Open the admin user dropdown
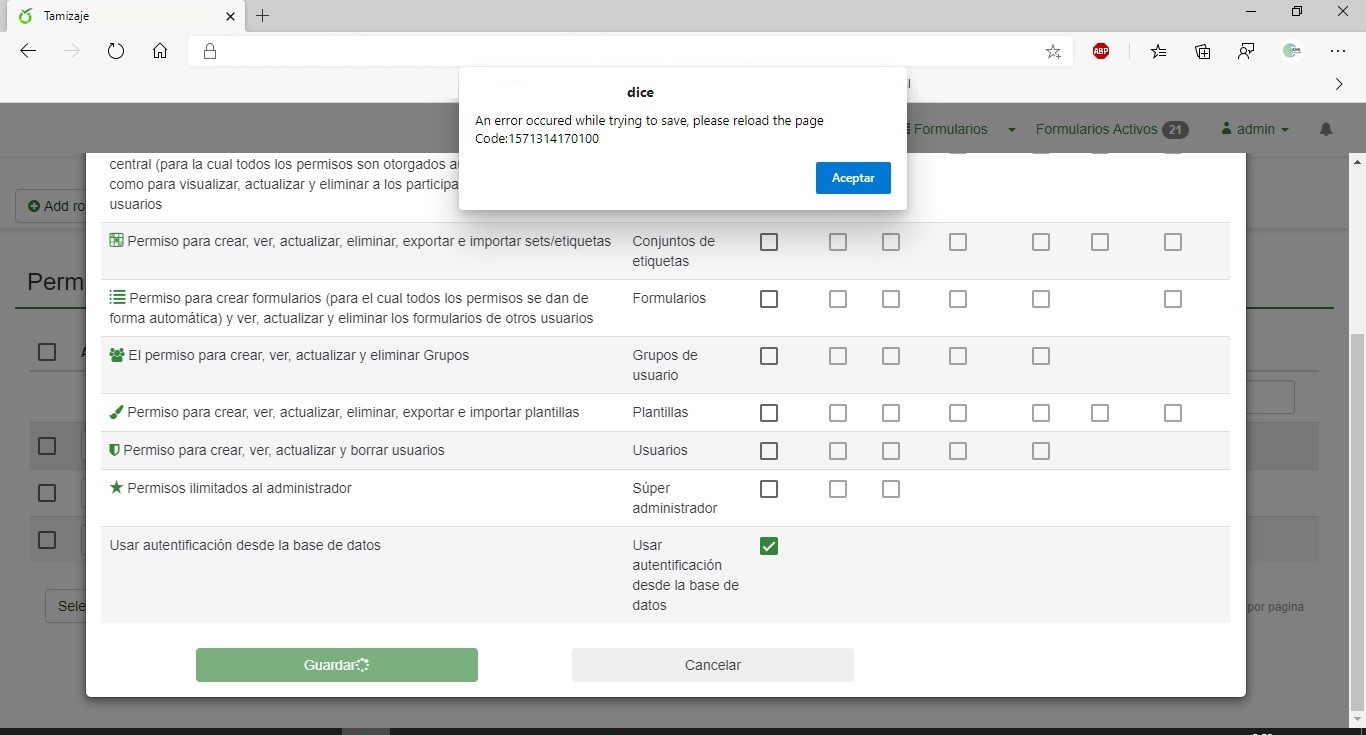The width and height of the screenshot is (1366, 735). click(1255, 129)
